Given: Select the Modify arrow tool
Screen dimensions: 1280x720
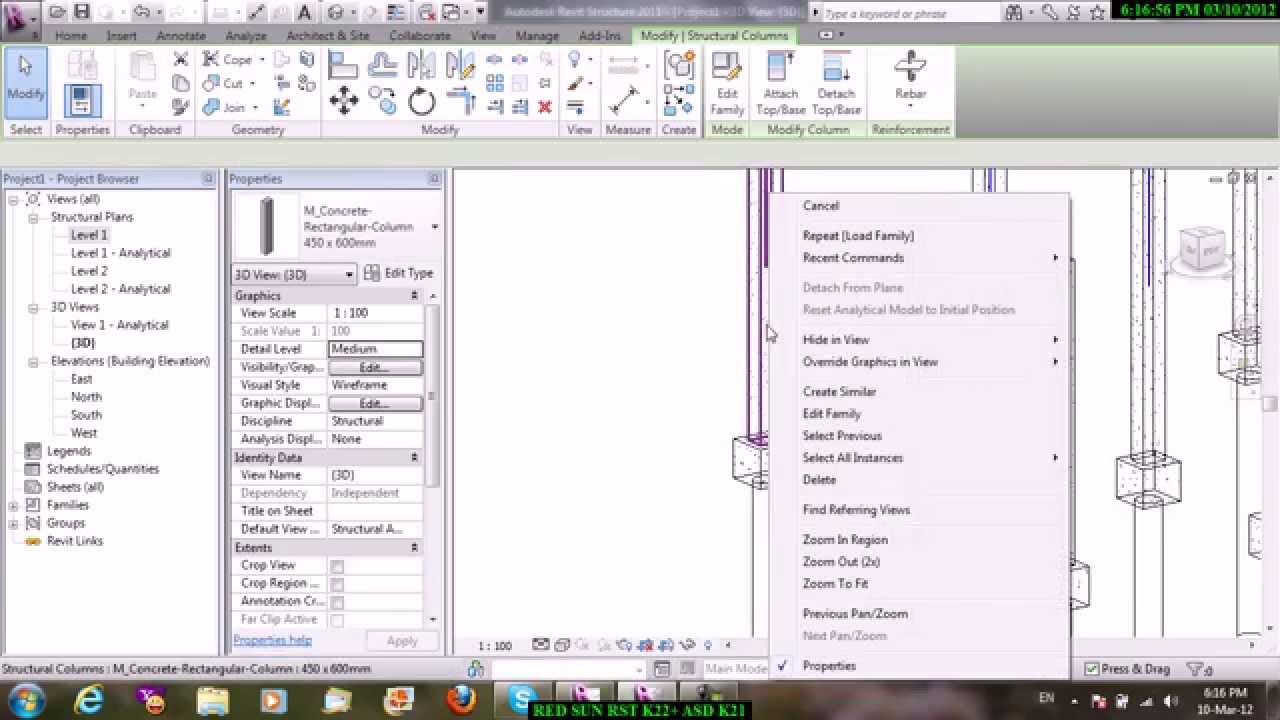Looking at the screenshot, I should tap(25, 83).
